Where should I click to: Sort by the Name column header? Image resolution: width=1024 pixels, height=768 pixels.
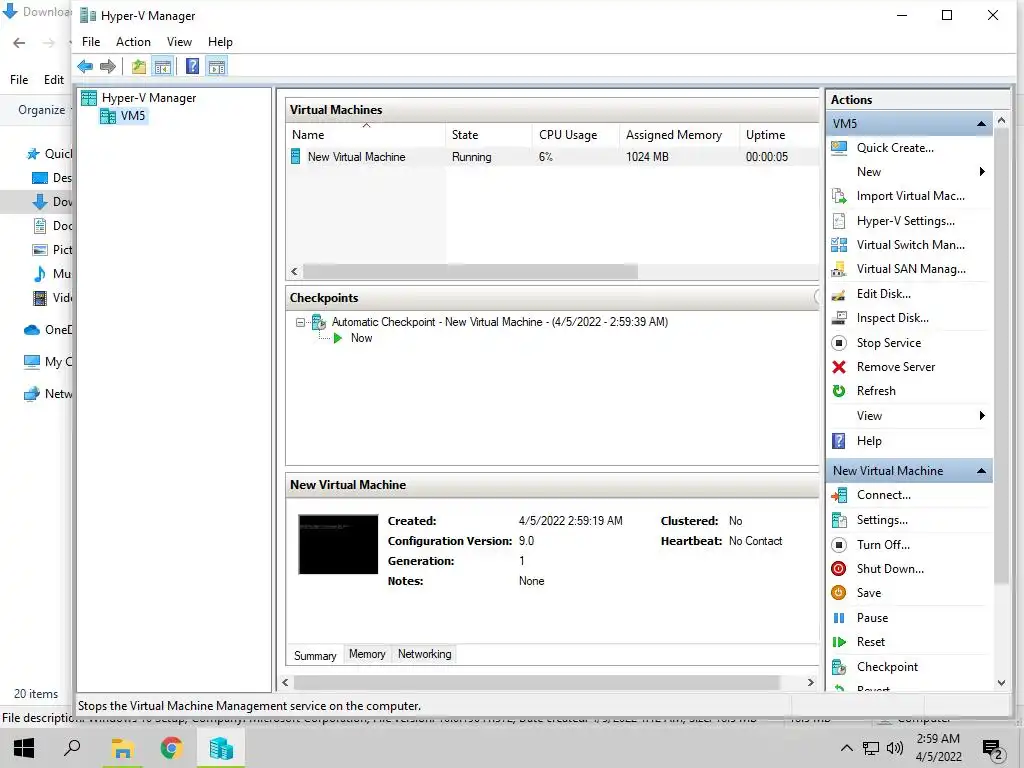click(x=366, y=135)
